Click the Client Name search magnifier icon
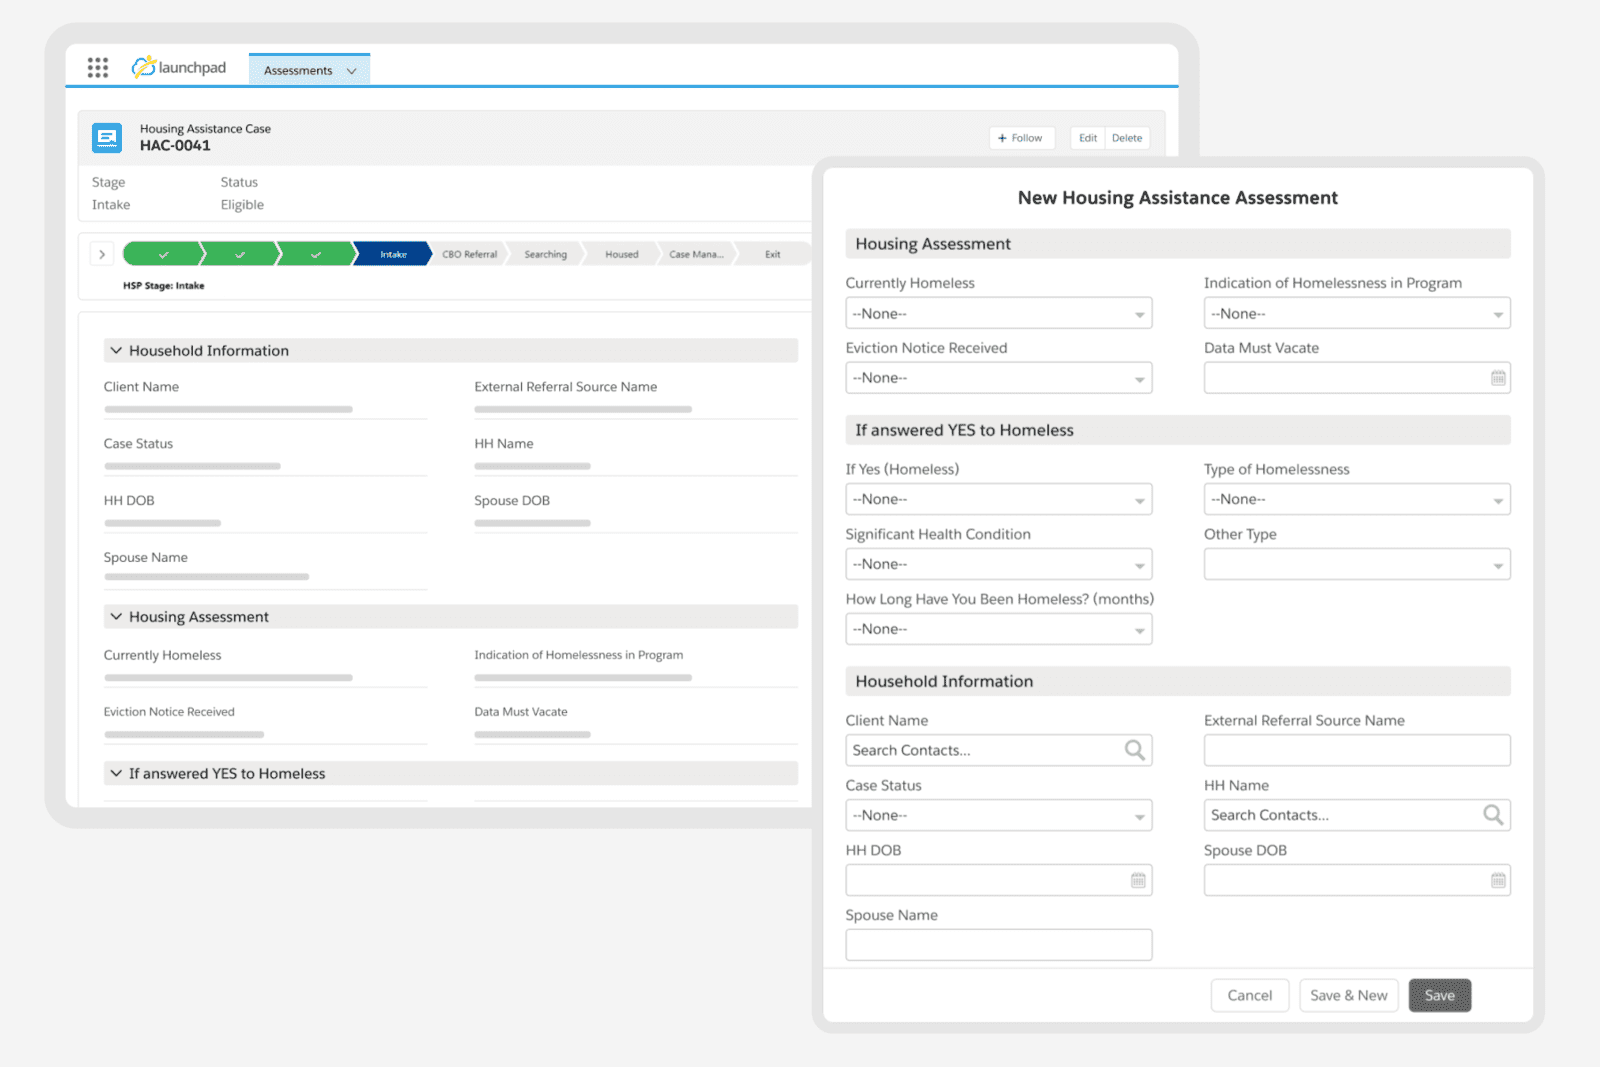The image size is (1600, 1067). (x=1134, y=750)
